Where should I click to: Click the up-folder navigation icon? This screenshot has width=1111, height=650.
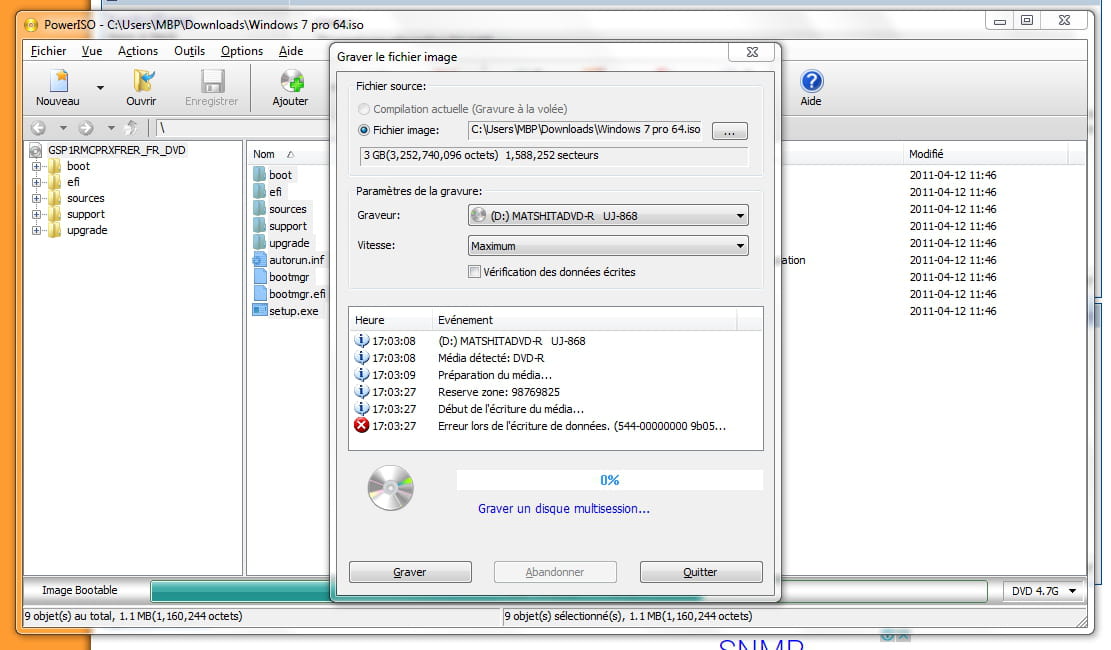click(131, 128)
